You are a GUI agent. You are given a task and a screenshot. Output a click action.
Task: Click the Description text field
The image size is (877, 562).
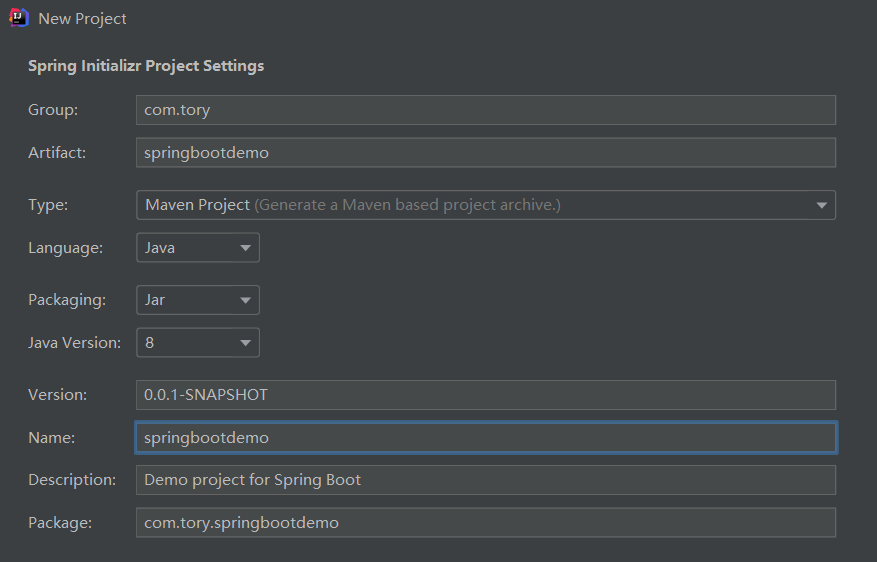click(x=485, y=480)
